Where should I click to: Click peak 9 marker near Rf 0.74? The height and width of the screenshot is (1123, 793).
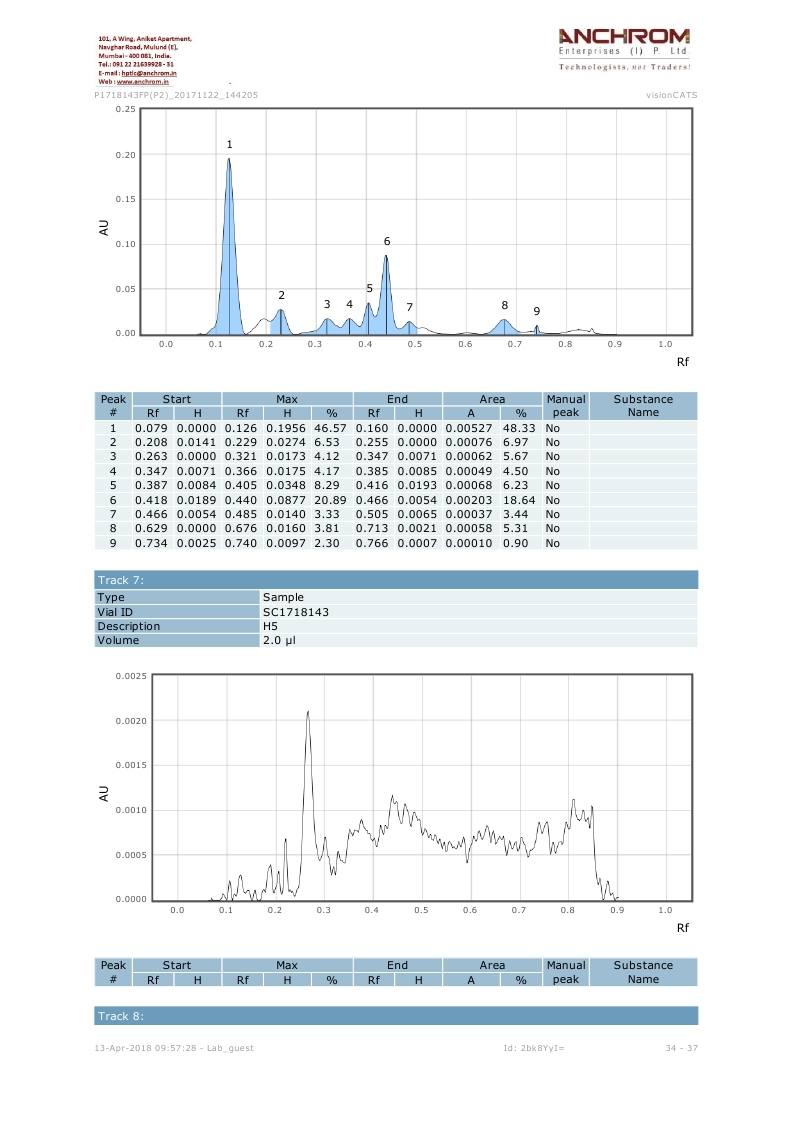point(537,312)
